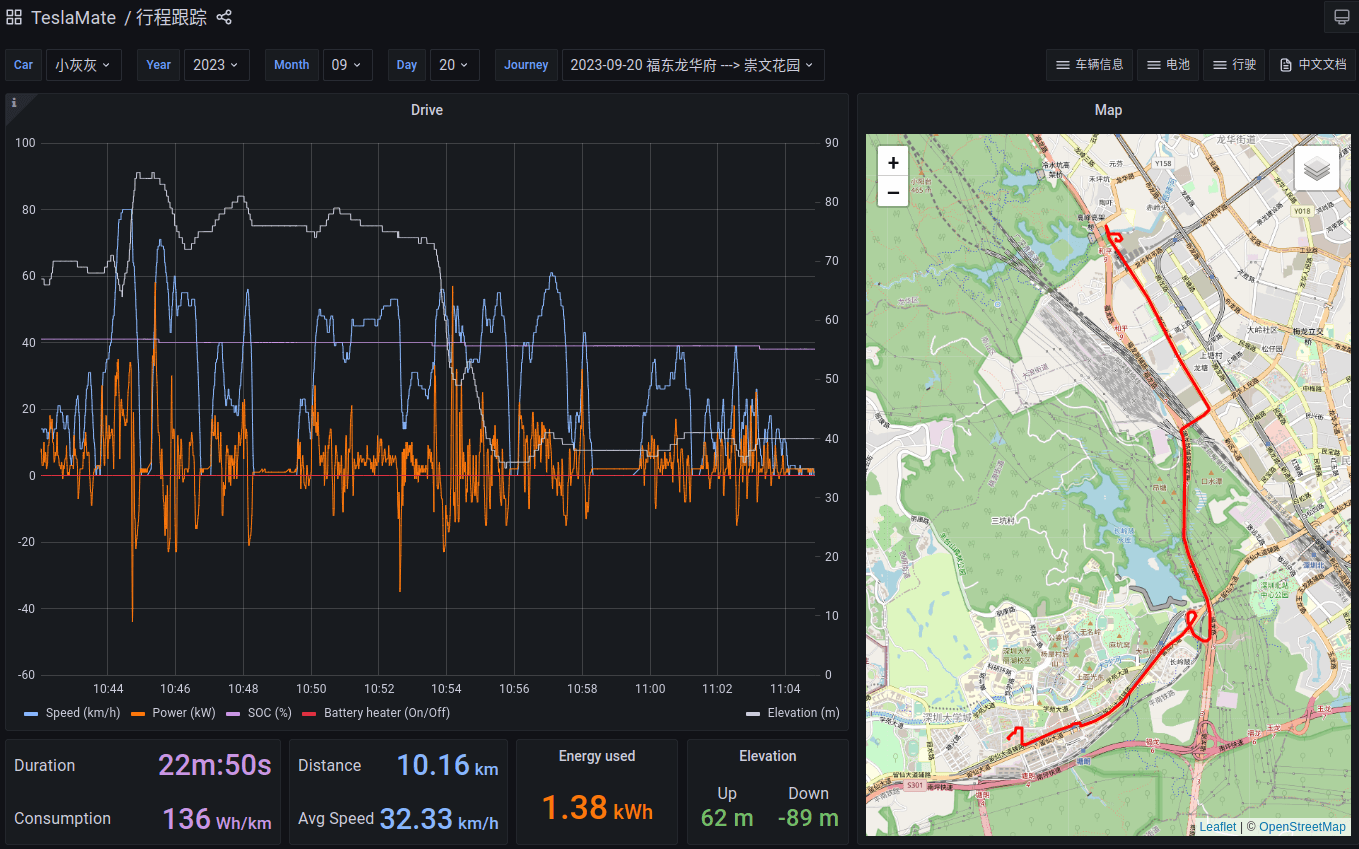Expand the Year 2023 dropdown
Screen dimensions: 1359x849
216,65
